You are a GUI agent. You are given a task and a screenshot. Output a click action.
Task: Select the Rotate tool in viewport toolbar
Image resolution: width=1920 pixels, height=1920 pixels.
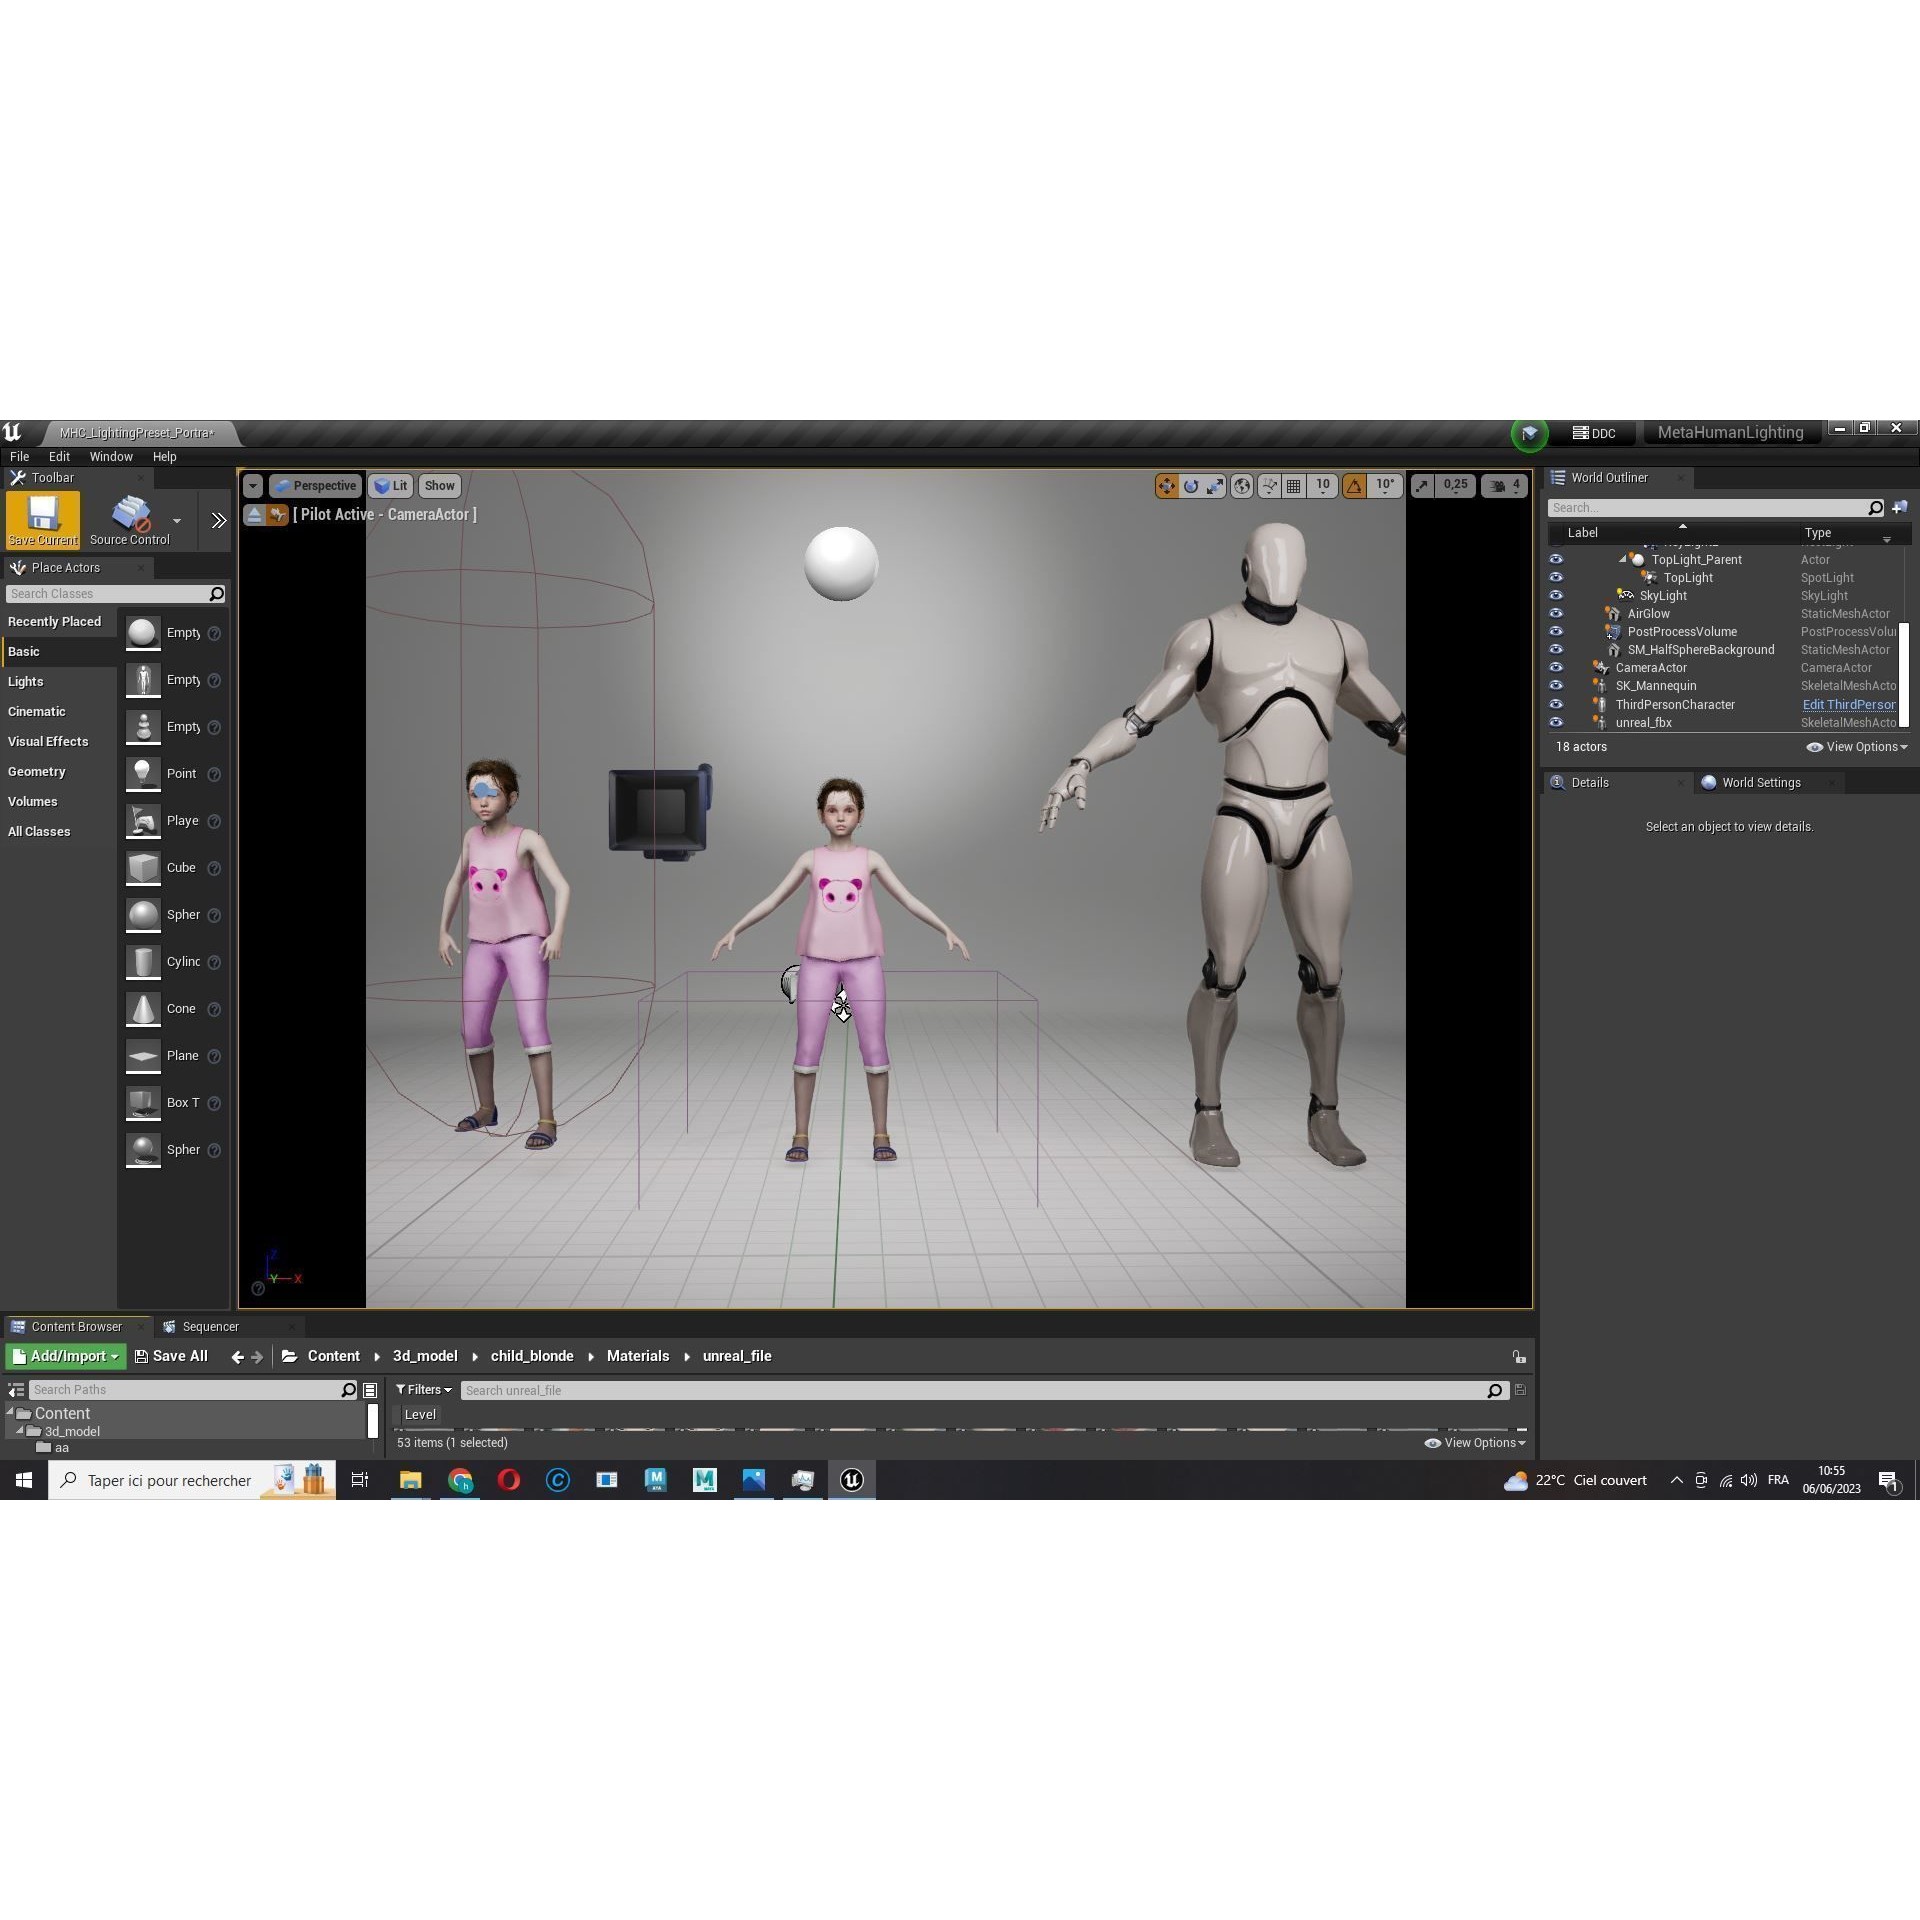point(1191,486)
